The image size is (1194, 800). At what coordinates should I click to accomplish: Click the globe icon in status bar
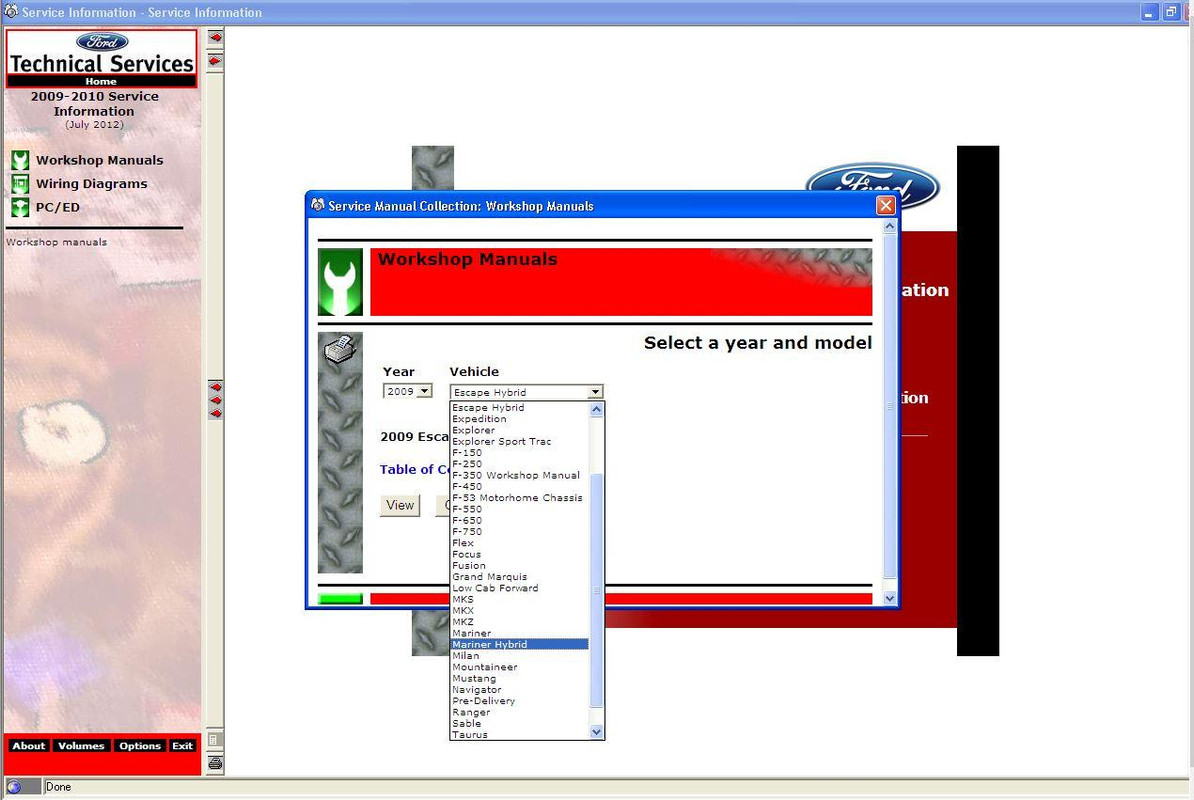click(x=14, y=787)
